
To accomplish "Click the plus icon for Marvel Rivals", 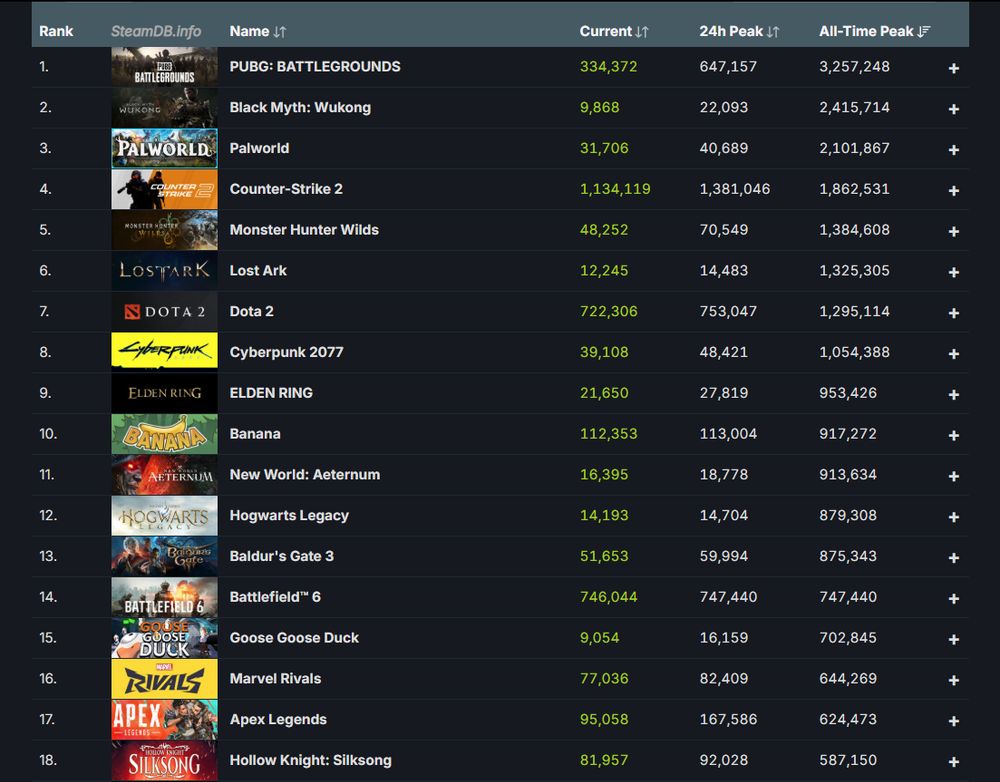I will tap(953, 681).
